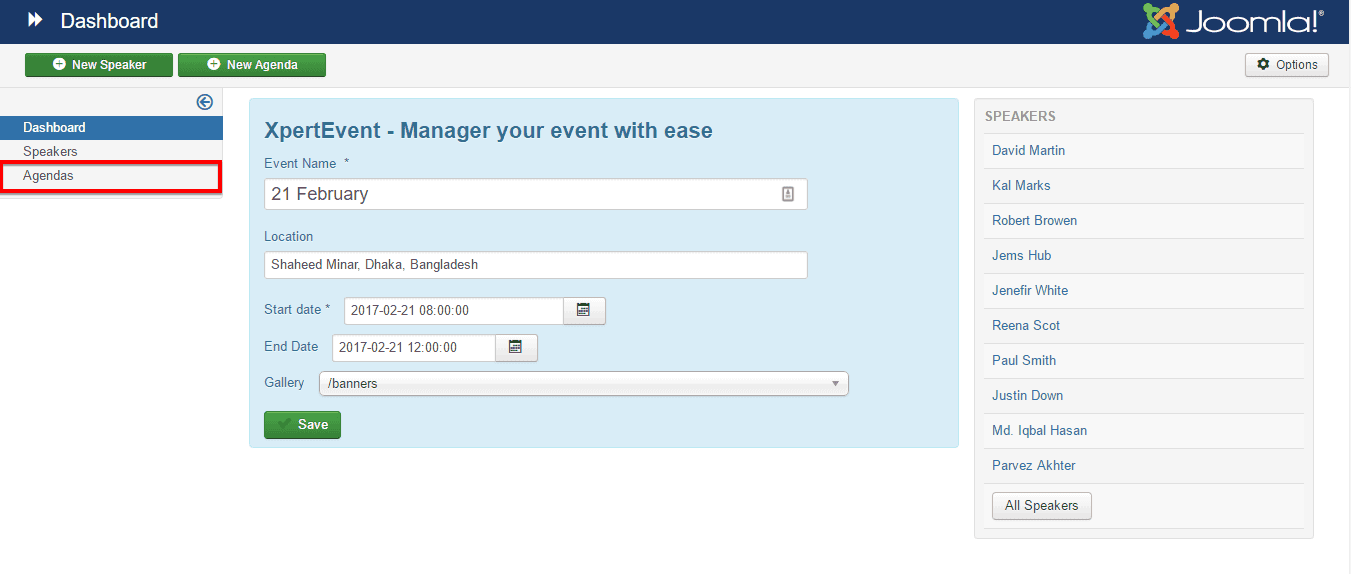Save the event details

pos(302,425)
